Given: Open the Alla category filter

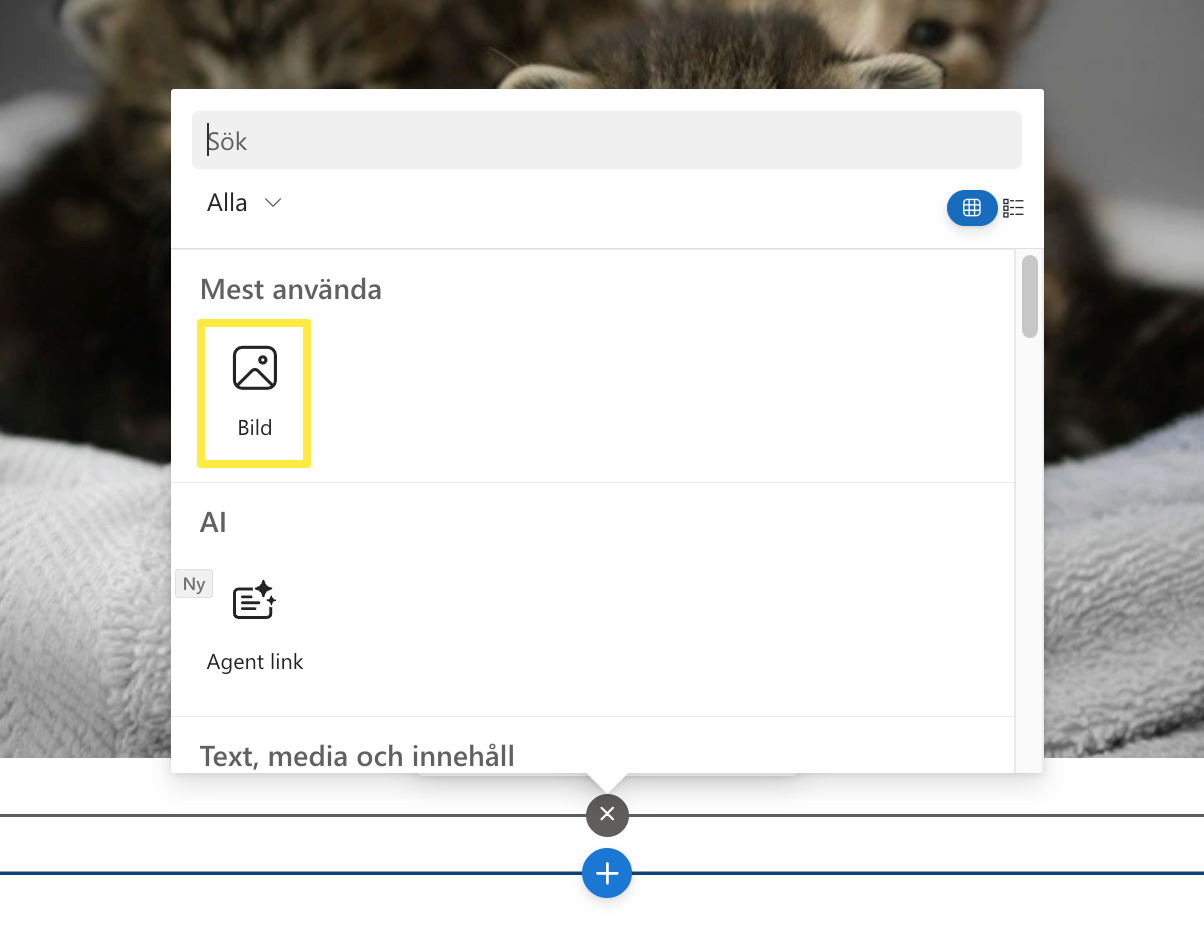Looking at the screenshot, I should click(x=228, y=203).
